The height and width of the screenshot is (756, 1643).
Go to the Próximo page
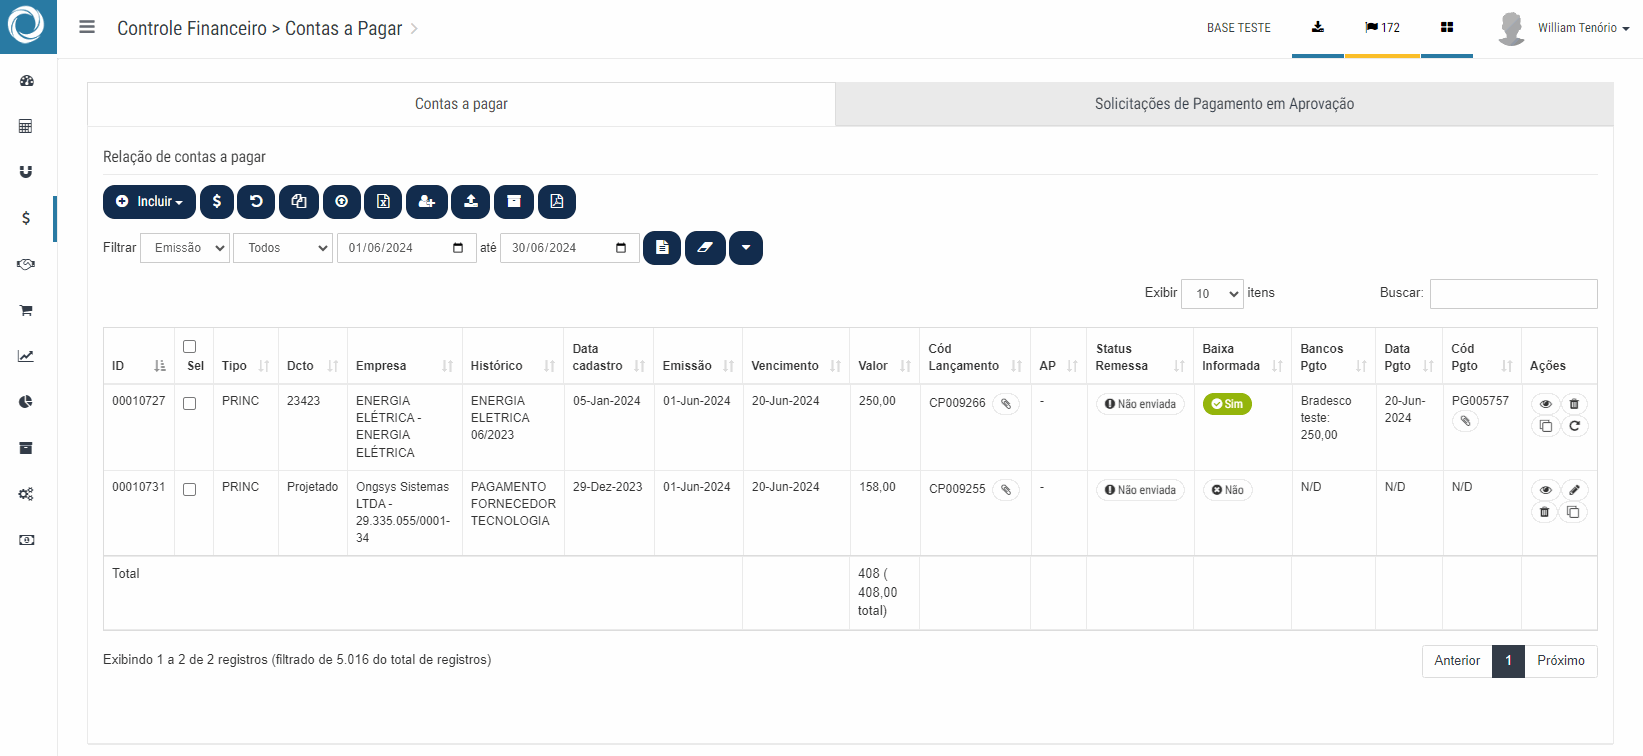point(1561,661)
